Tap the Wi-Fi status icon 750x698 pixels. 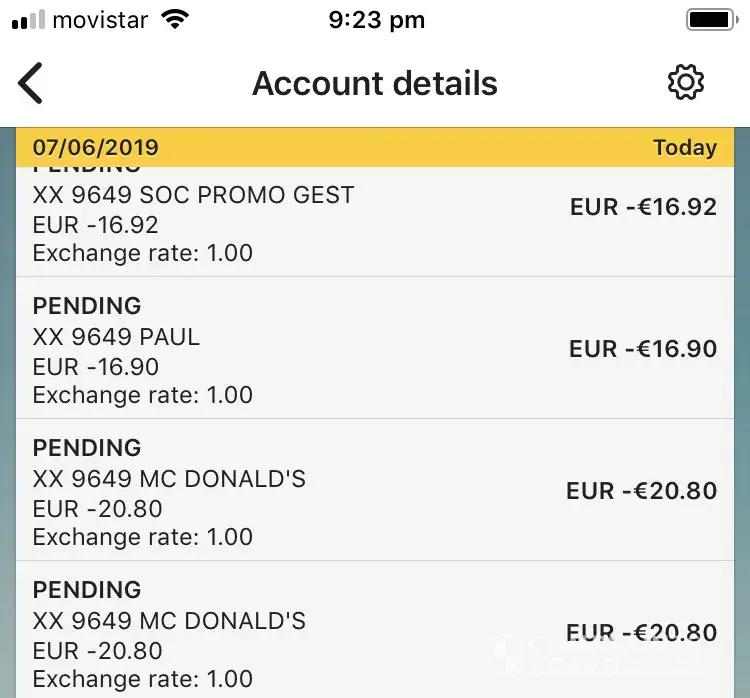(x=176, y=20)
